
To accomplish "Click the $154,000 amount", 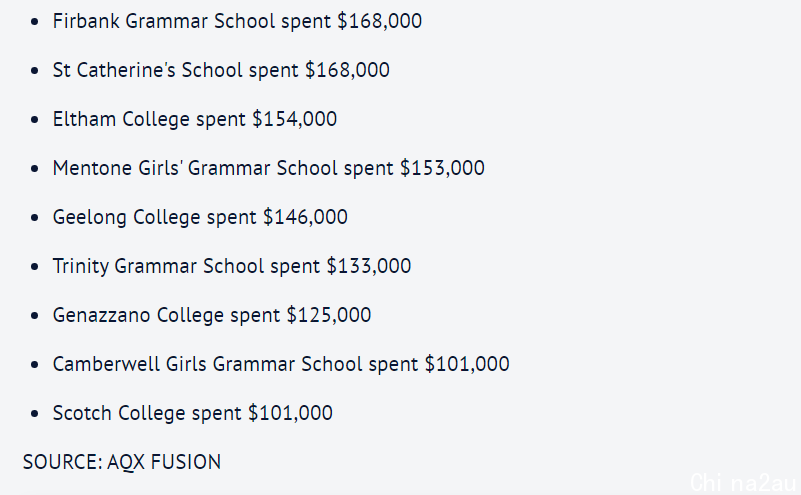I will 295,120.
